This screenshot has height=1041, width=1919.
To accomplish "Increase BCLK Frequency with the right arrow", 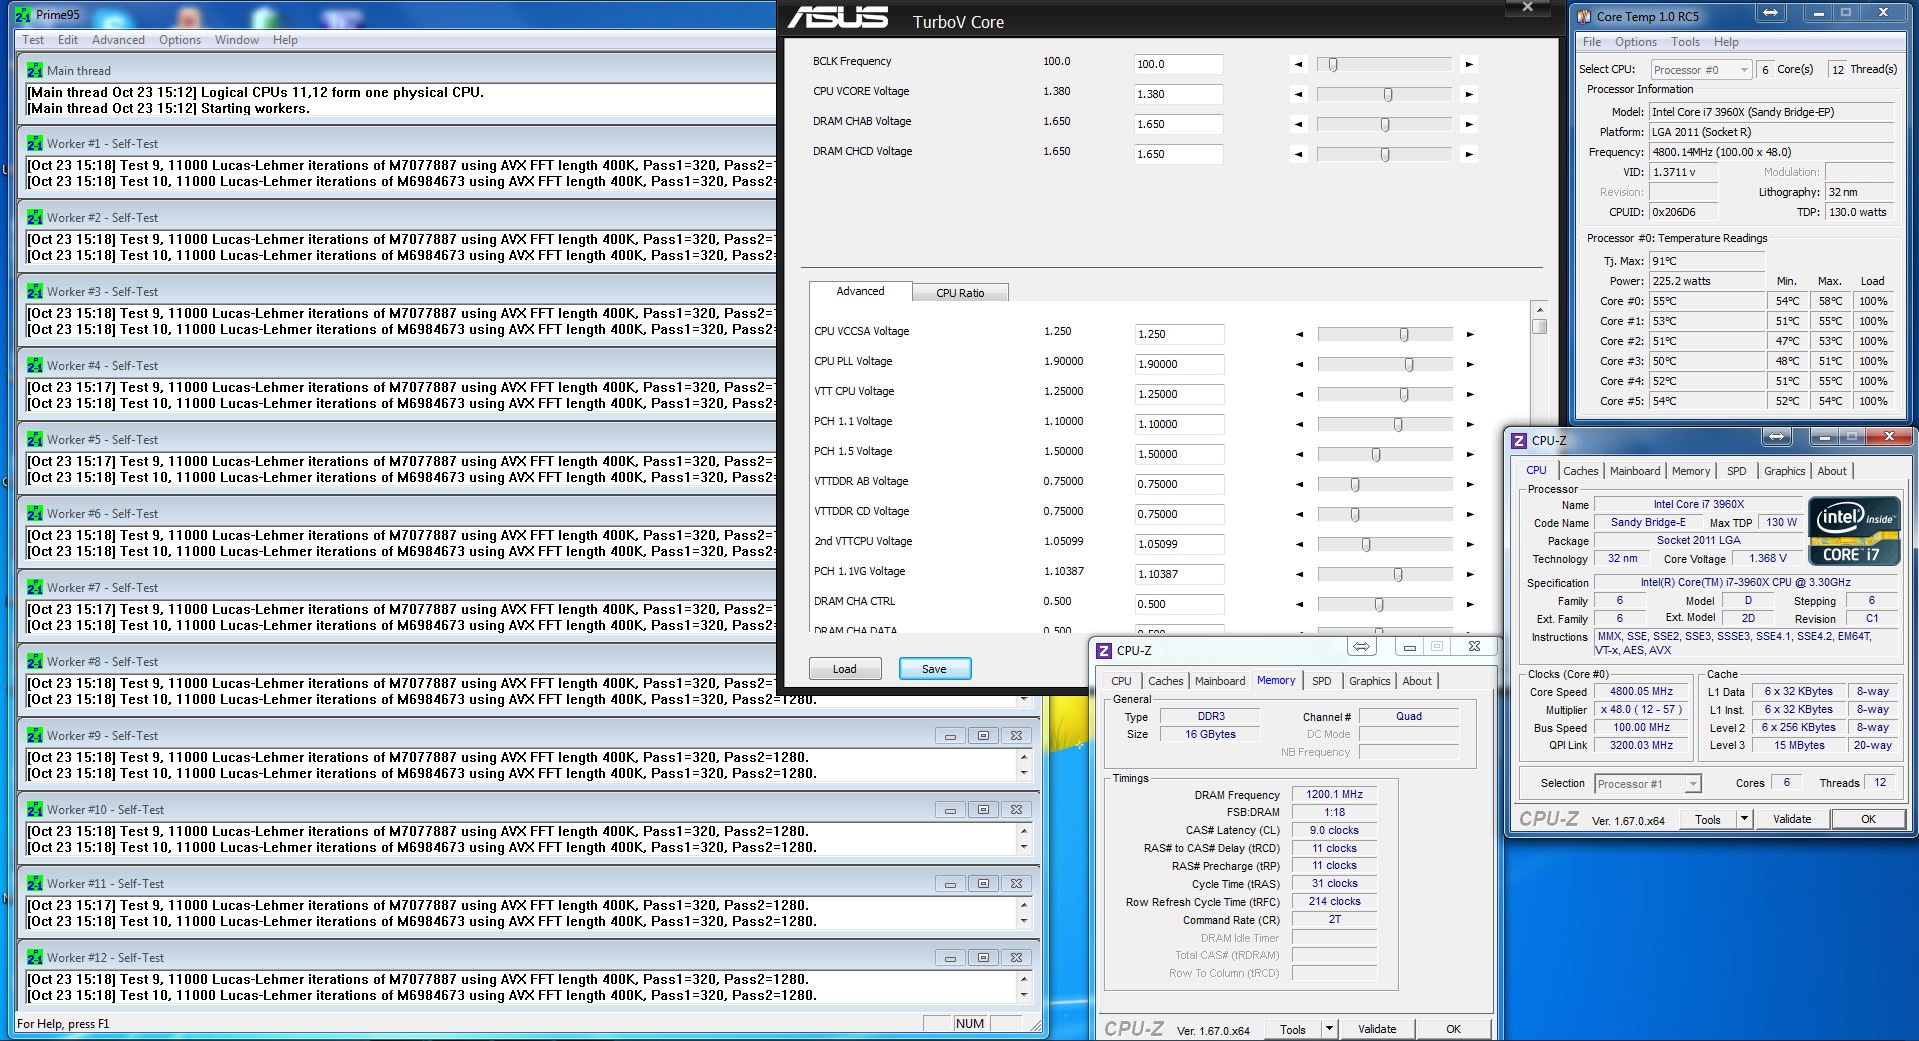I will pos(1468,64).
